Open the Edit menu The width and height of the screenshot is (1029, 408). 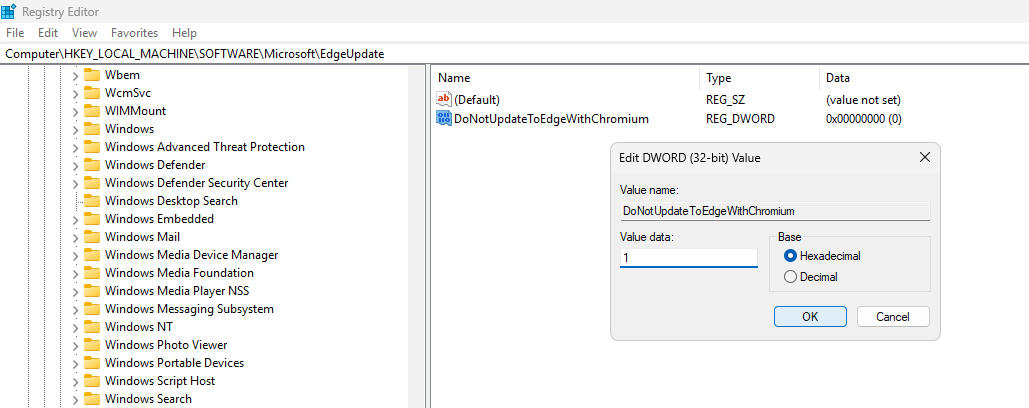coord(48,33)
